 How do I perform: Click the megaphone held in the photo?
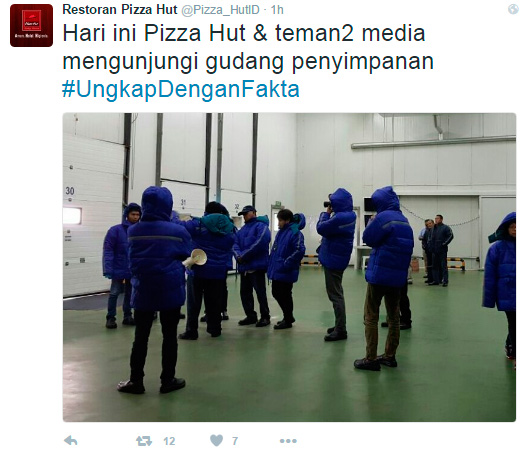tap(196, 258)
